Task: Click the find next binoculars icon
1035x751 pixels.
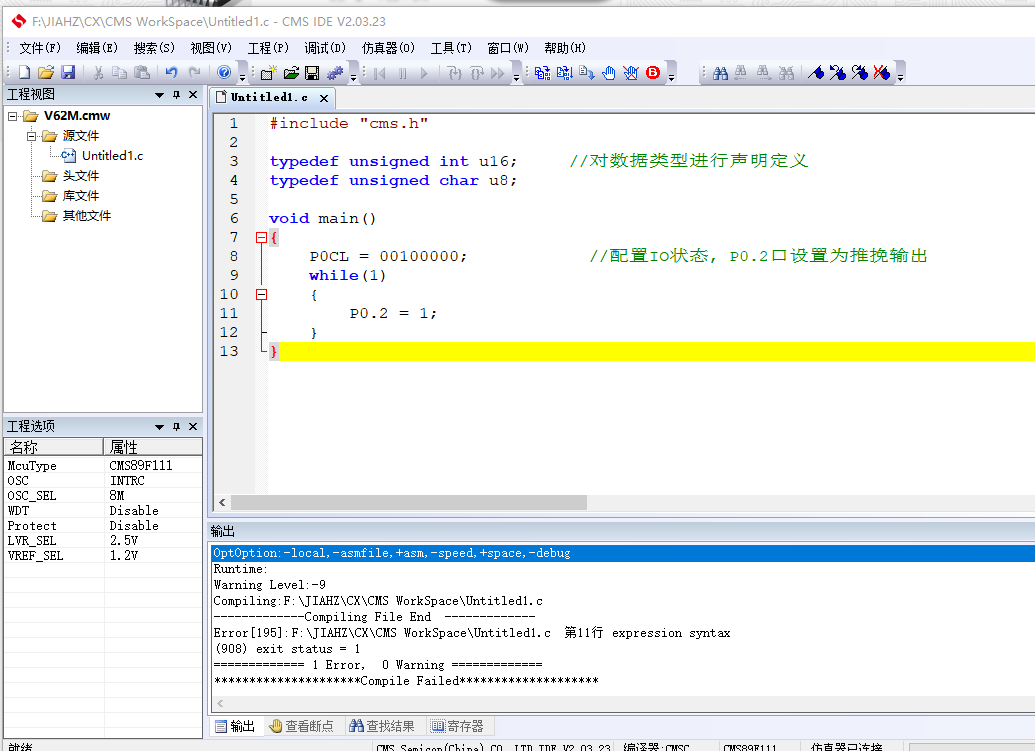Action: click(x=764, y=73)
